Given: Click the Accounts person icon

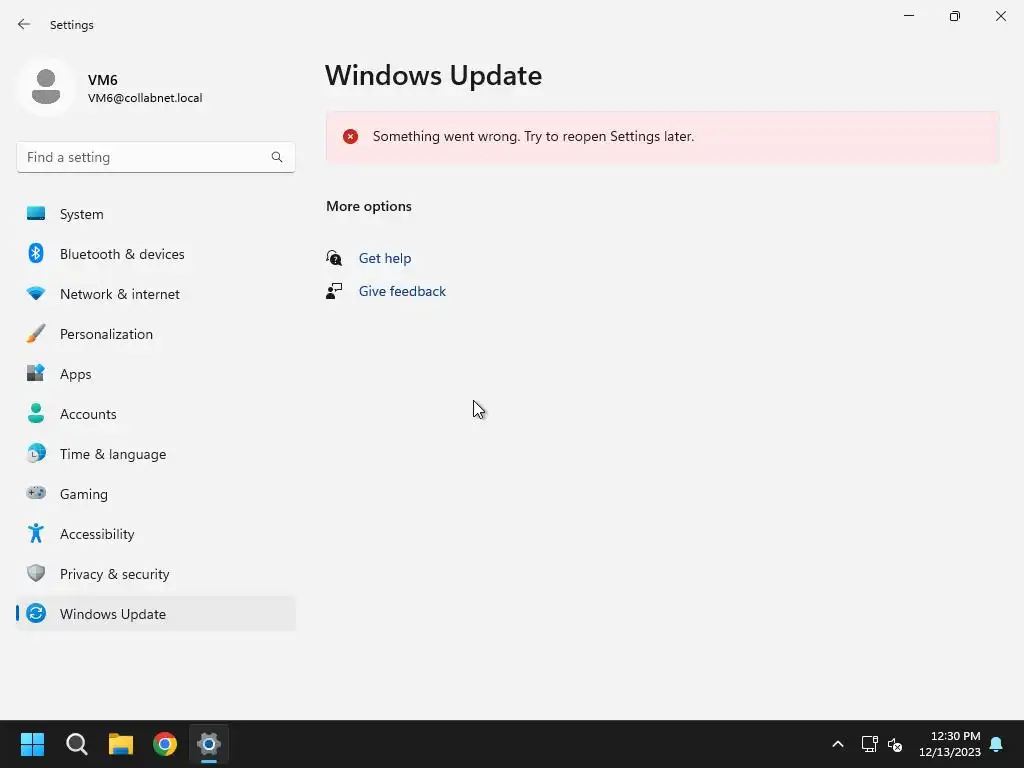Looking at the screenshot, I should click(x=36, y=413).
